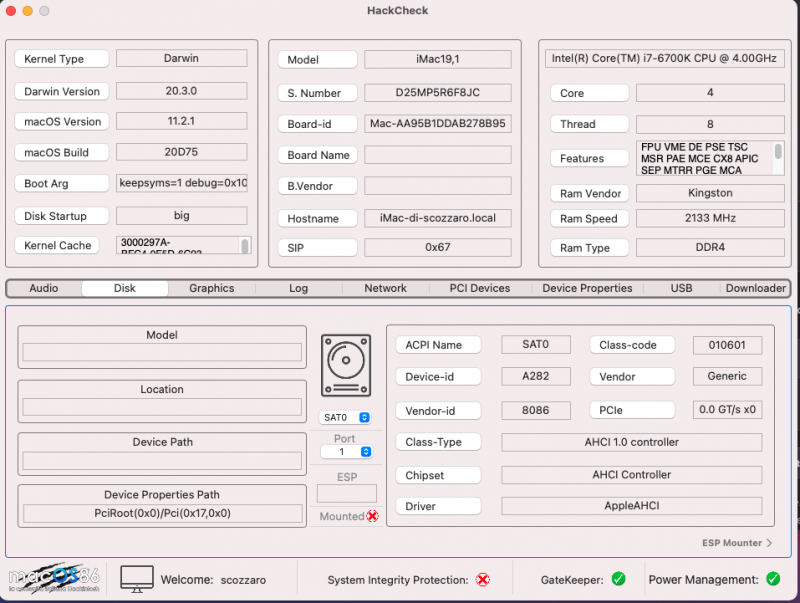Open ESP Mounter via its chevron

coord(768,543)
